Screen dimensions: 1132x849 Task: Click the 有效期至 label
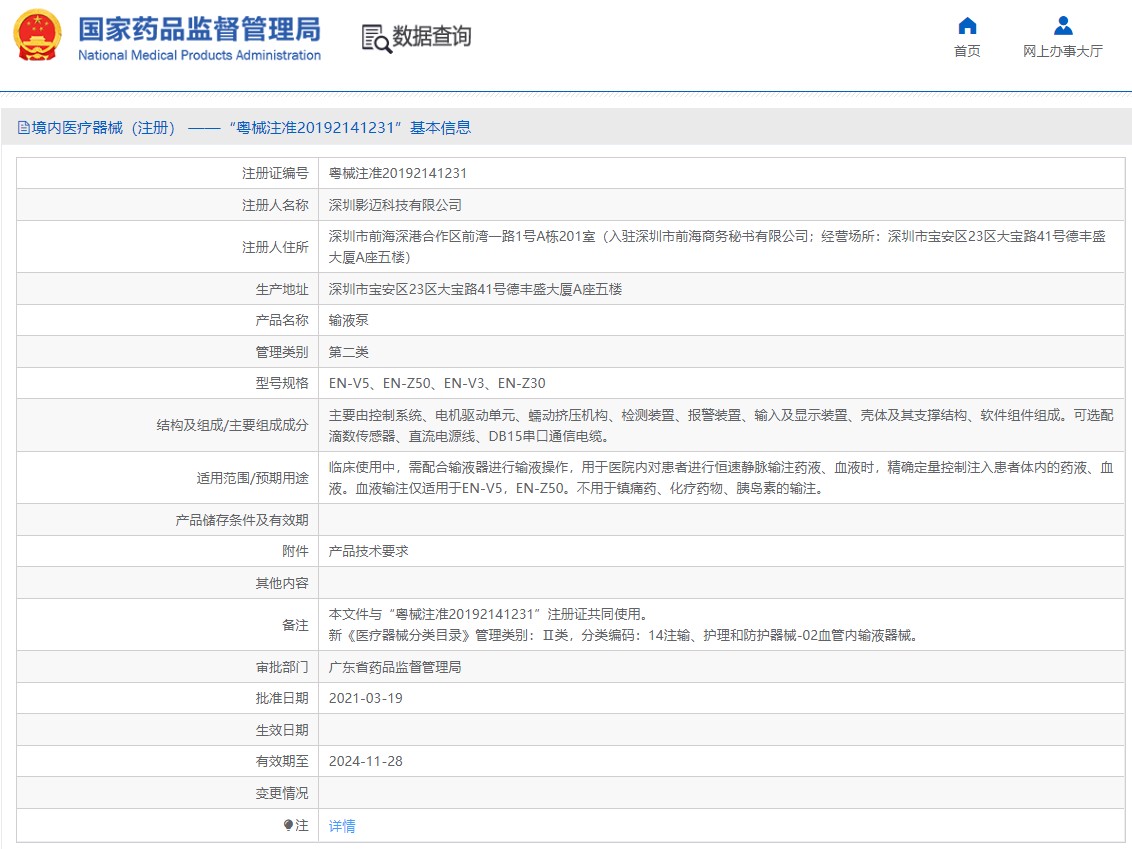point(282,761)
